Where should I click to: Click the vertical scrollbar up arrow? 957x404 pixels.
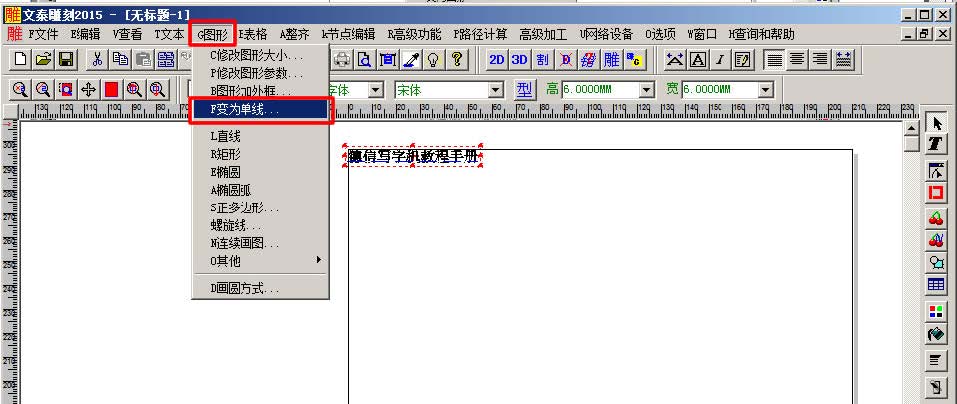tap(912, 129)
